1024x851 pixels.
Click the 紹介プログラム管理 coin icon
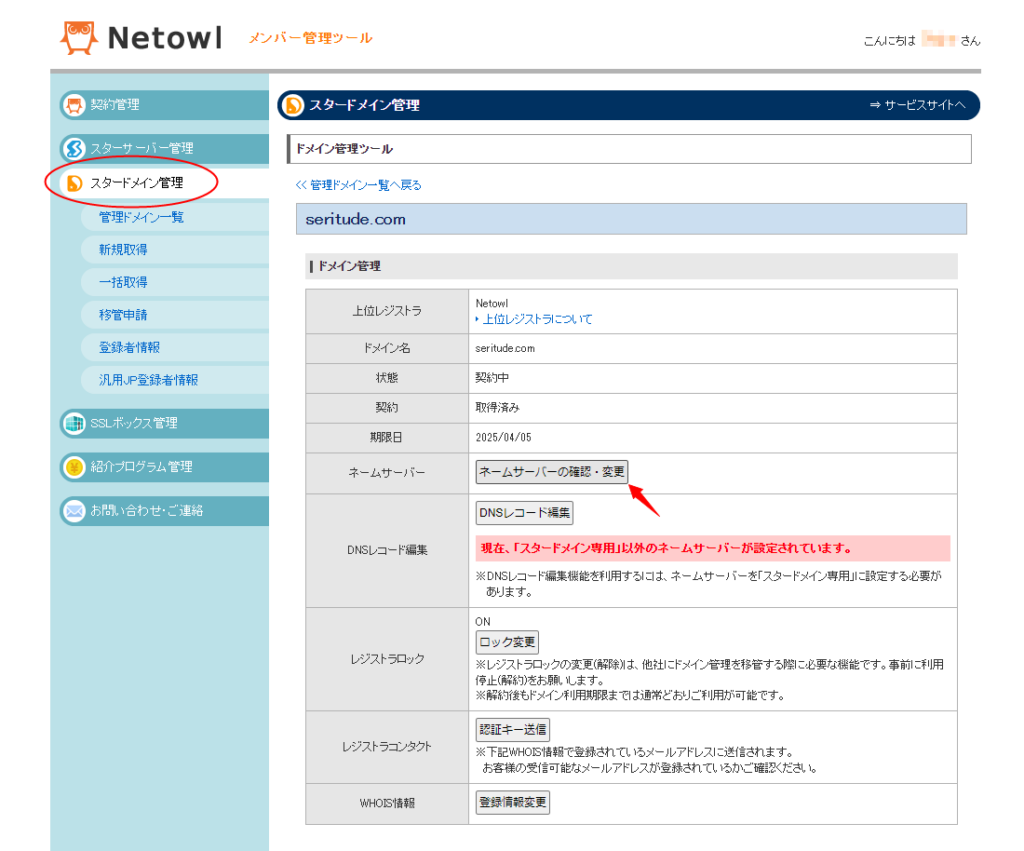pos(74,467)
